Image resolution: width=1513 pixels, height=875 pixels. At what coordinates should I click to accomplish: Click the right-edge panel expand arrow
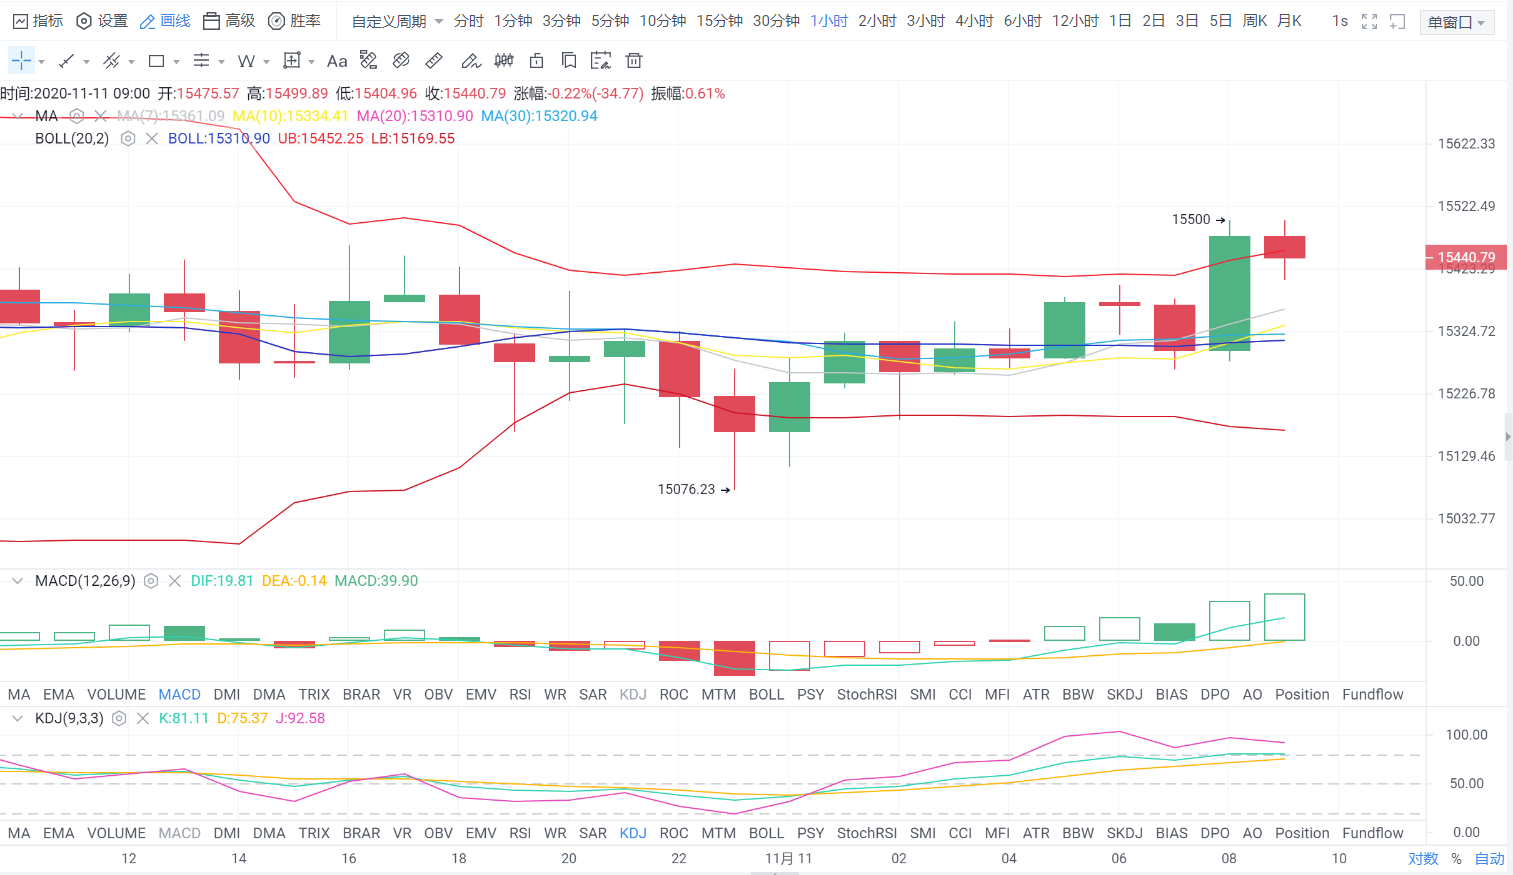[x=1508, y=437]
